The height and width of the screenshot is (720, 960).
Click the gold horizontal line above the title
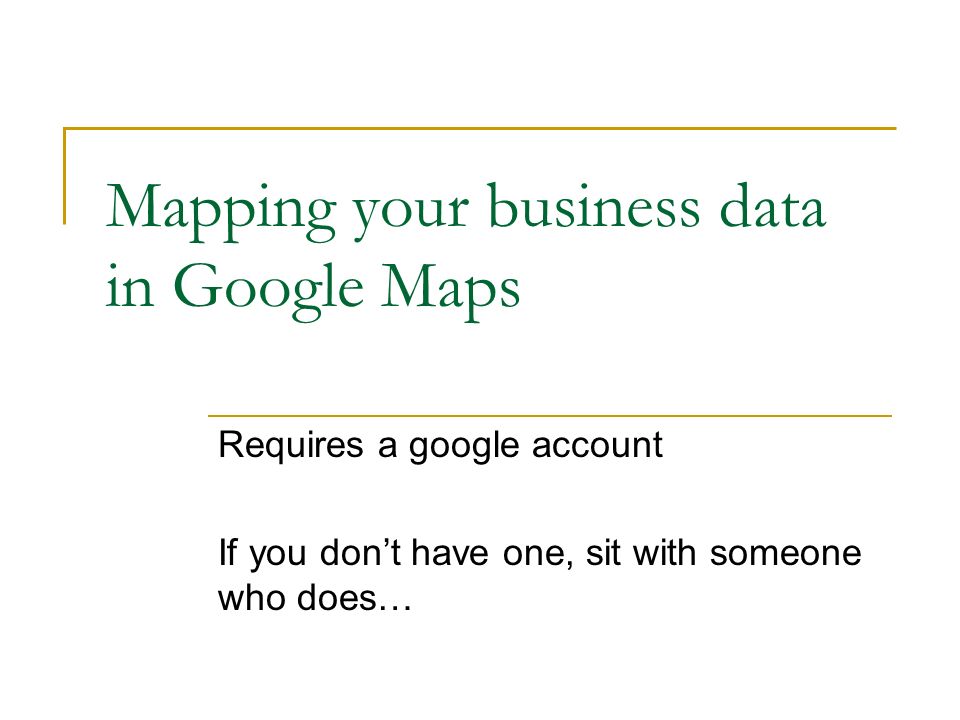479,129
